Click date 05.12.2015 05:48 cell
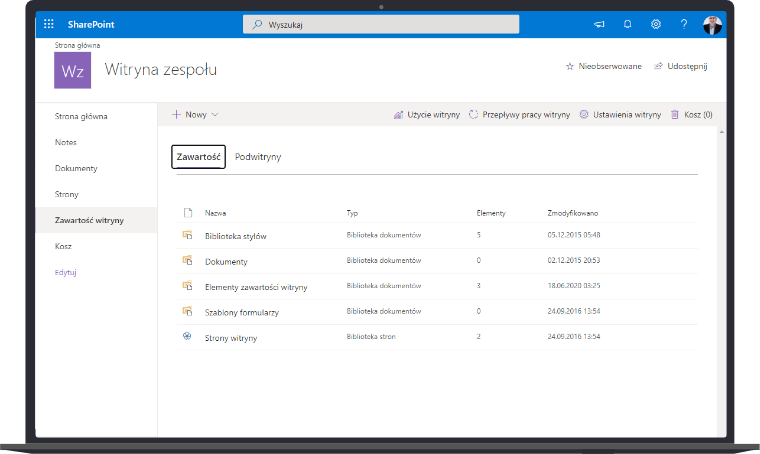The width and height of the screenshot is (760, 454). click(574, 235)
